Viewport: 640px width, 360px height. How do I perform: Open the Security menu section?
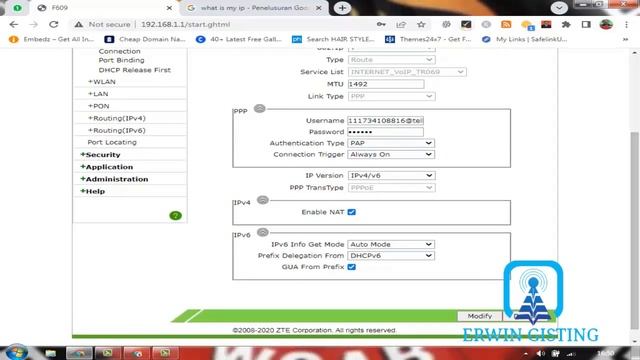(100, 155)
